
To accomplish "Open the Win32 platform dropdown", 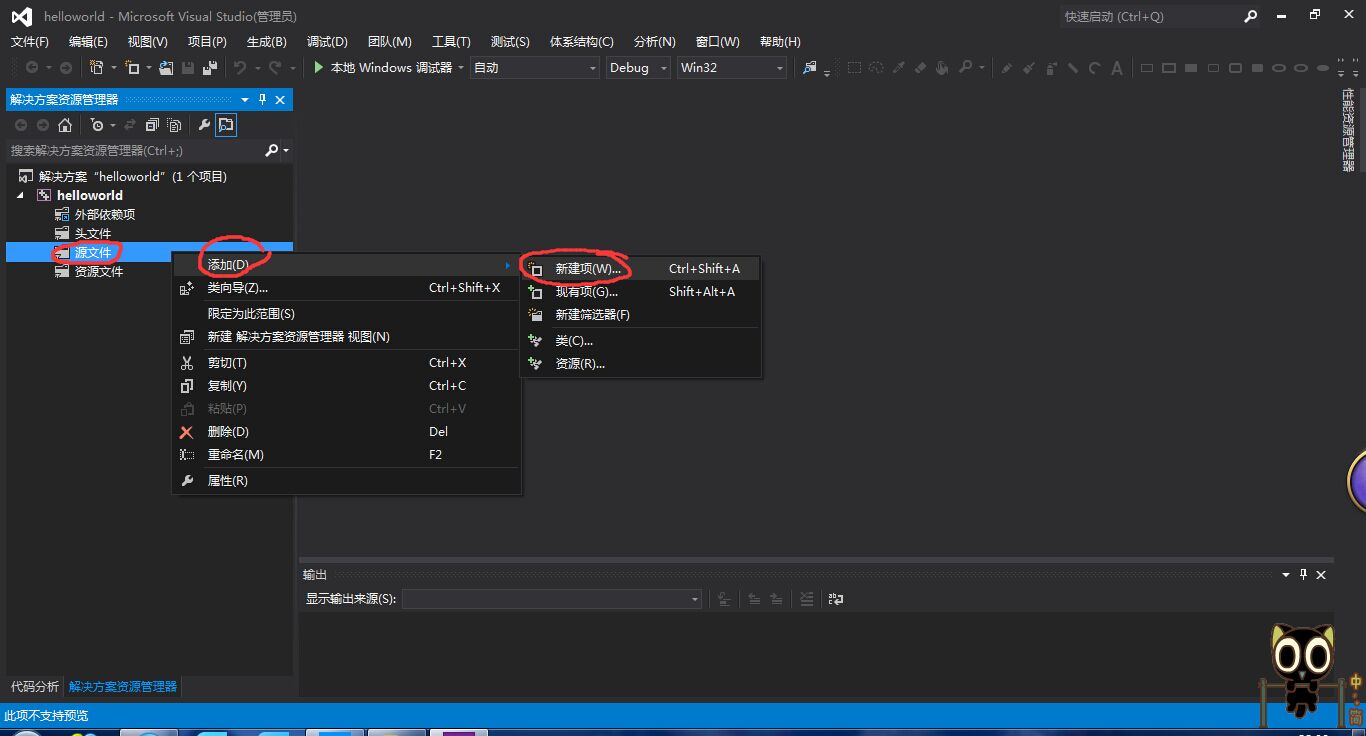I will [x=732, y=68].
